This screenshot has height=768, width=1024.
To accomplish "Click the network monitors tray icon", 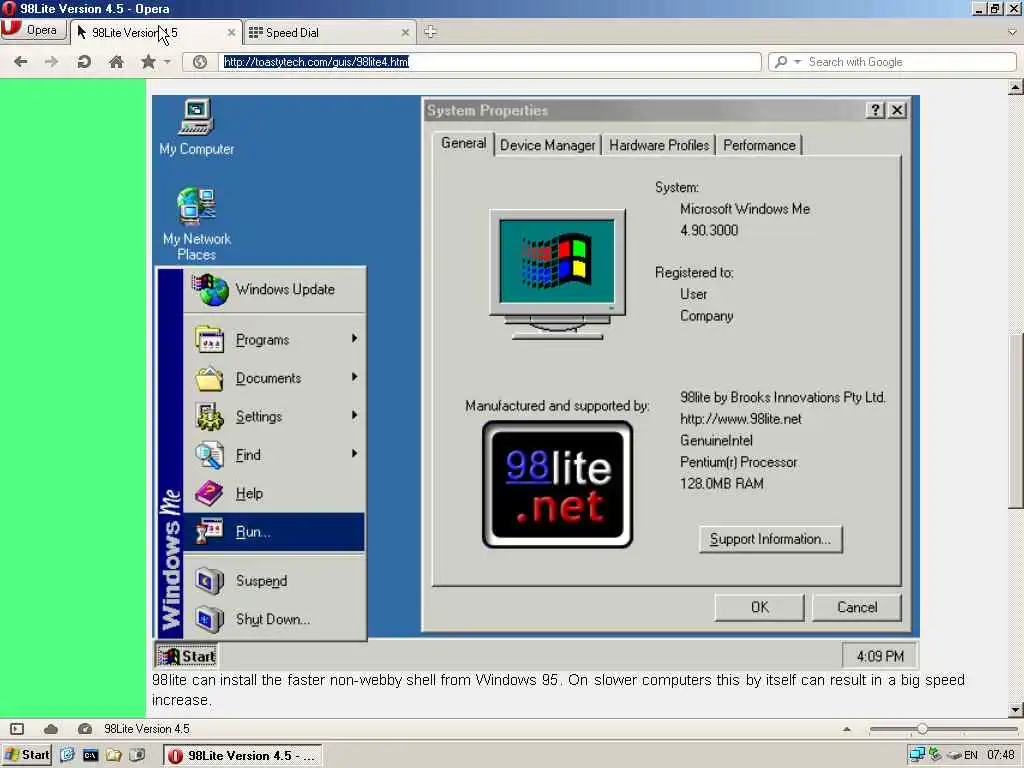I will (x=917, y=755).
